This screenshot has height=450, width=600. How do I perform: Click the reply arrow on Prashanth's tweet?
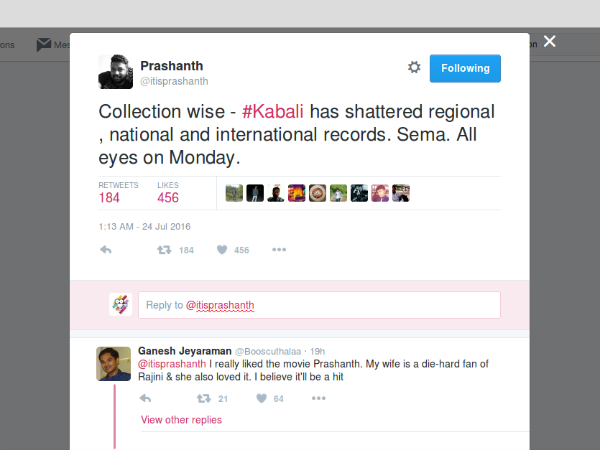click(106, 250)
